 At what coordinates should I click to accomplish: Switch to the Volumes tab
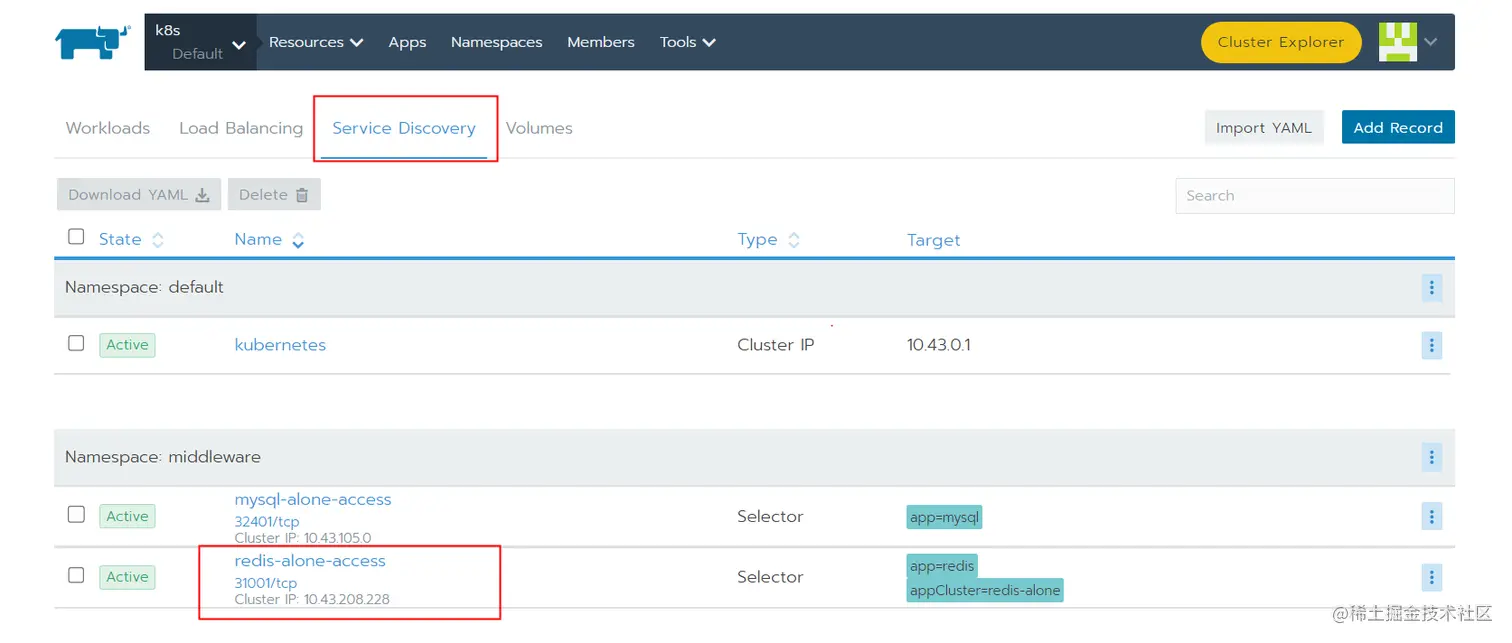tap(539, 128)
